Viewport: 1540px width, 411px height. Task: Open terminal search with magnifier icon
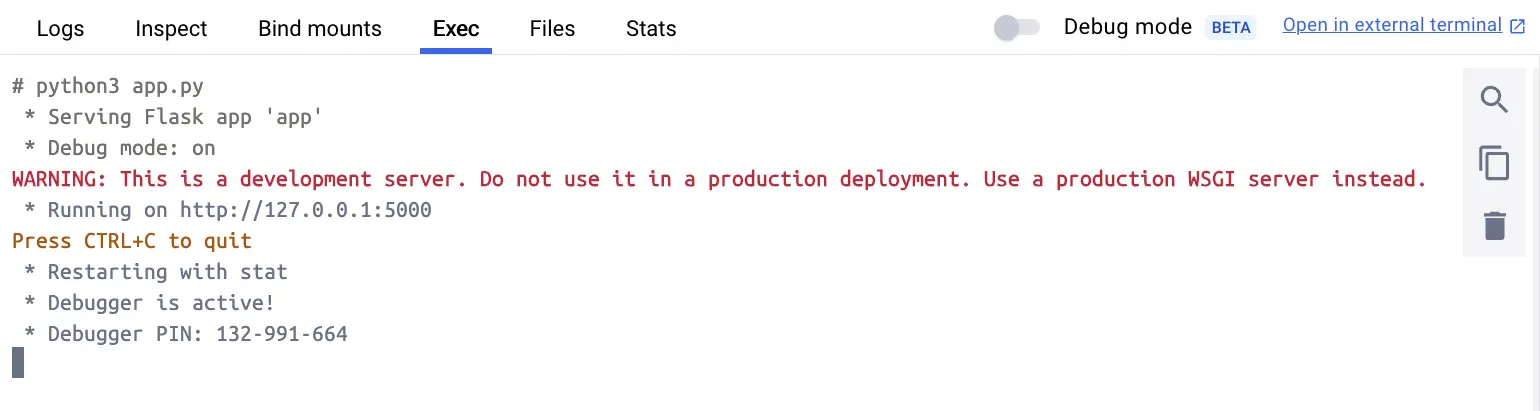click(1494, 100)
